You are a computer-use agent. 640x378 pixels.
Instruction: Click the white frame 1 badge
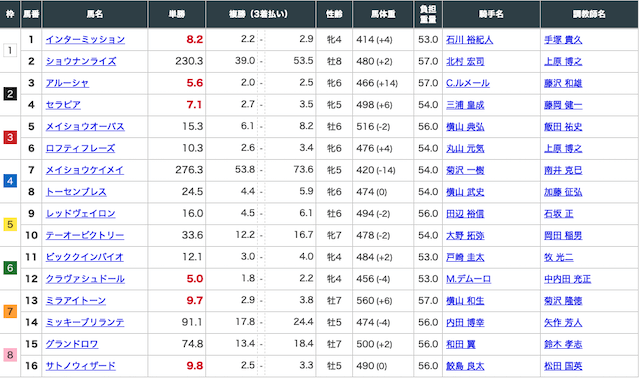(10, 51)
